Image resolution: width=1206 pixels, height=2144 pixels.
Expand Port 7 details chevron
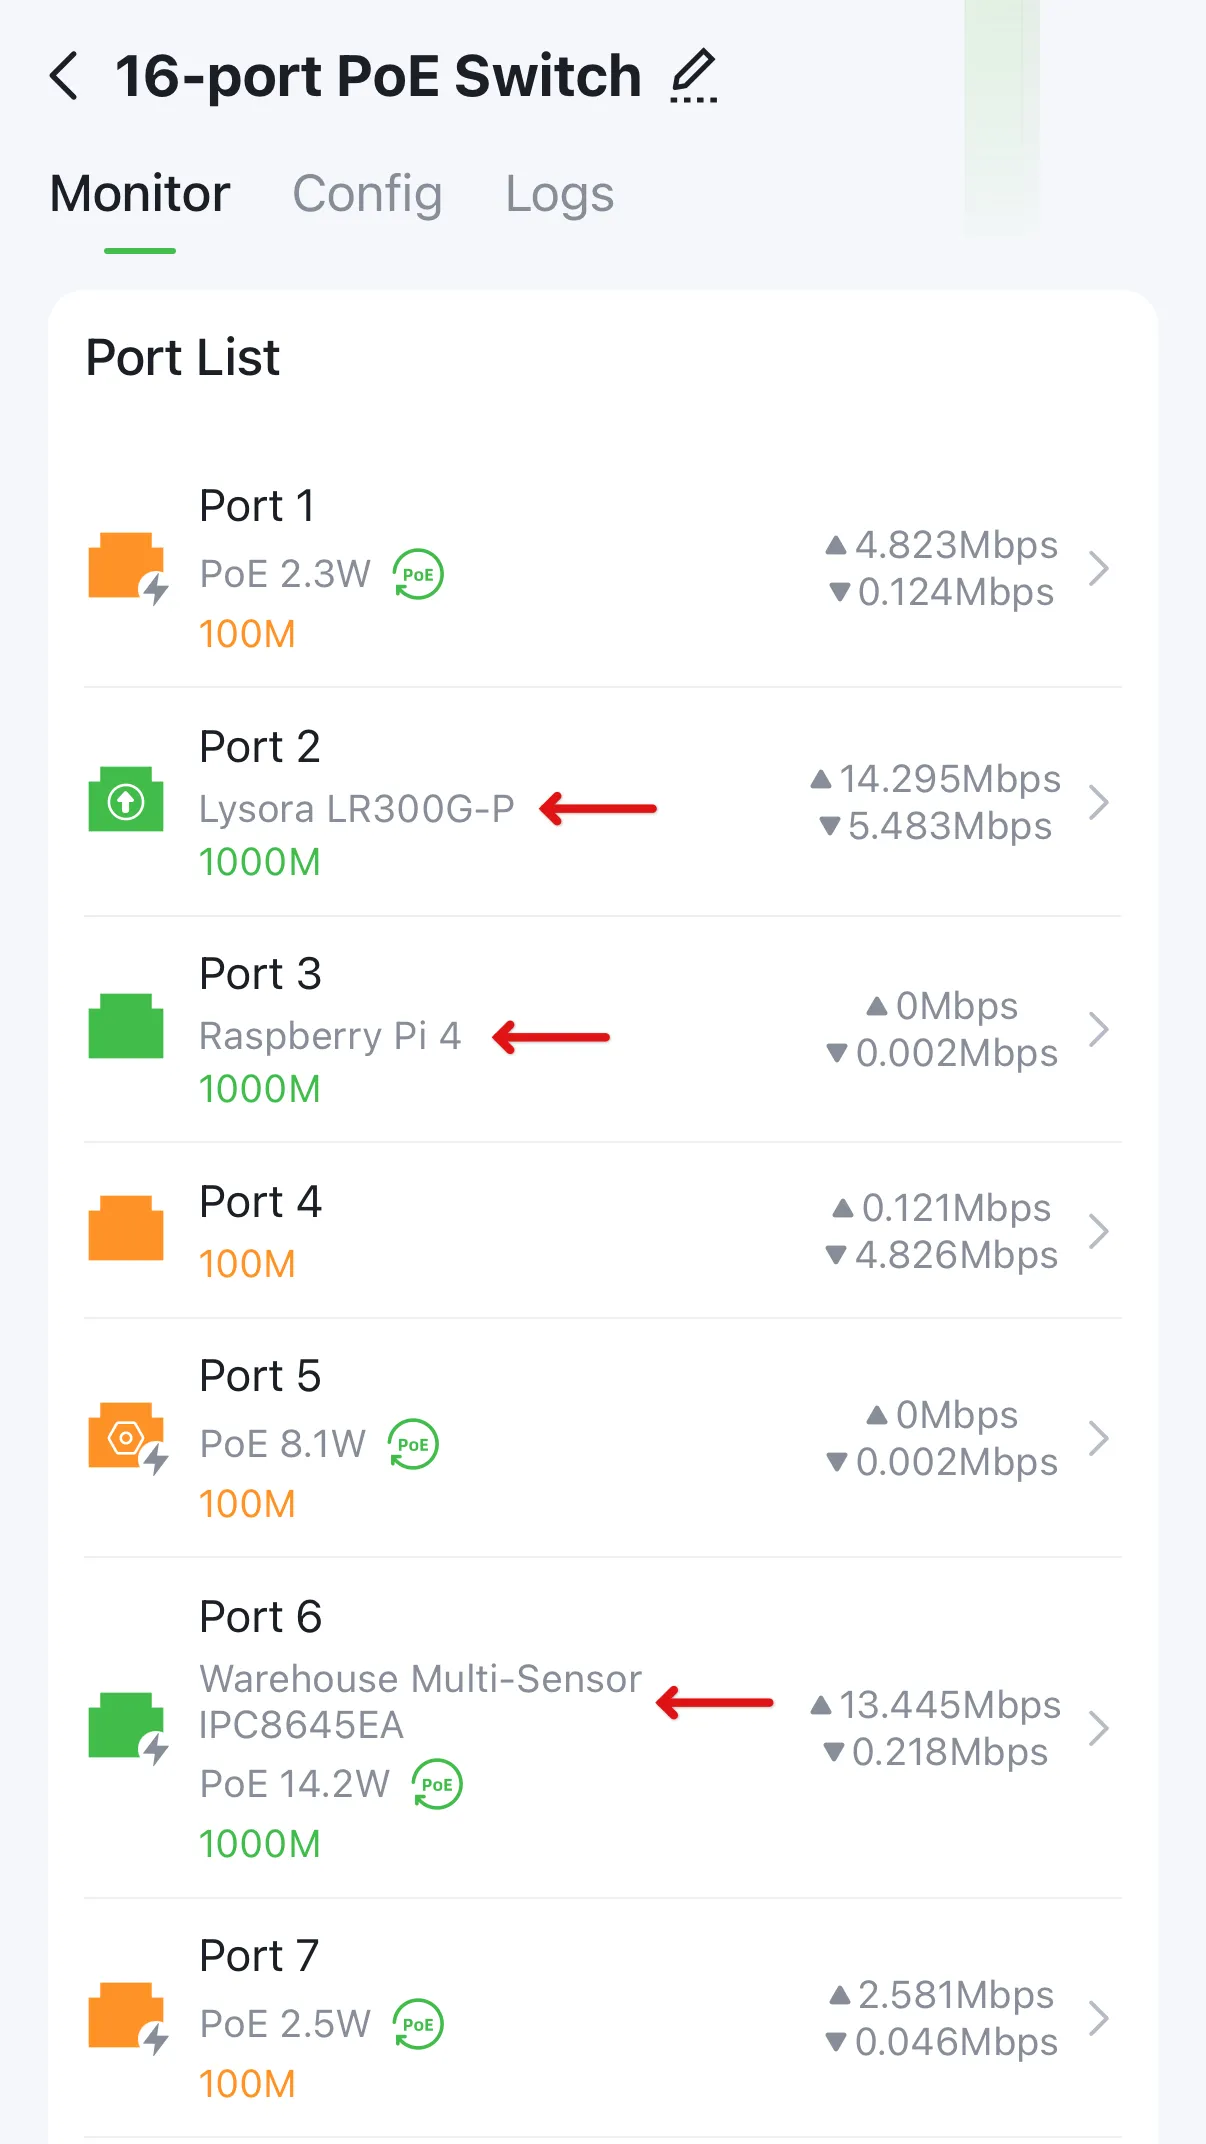pos(1098,2018)
